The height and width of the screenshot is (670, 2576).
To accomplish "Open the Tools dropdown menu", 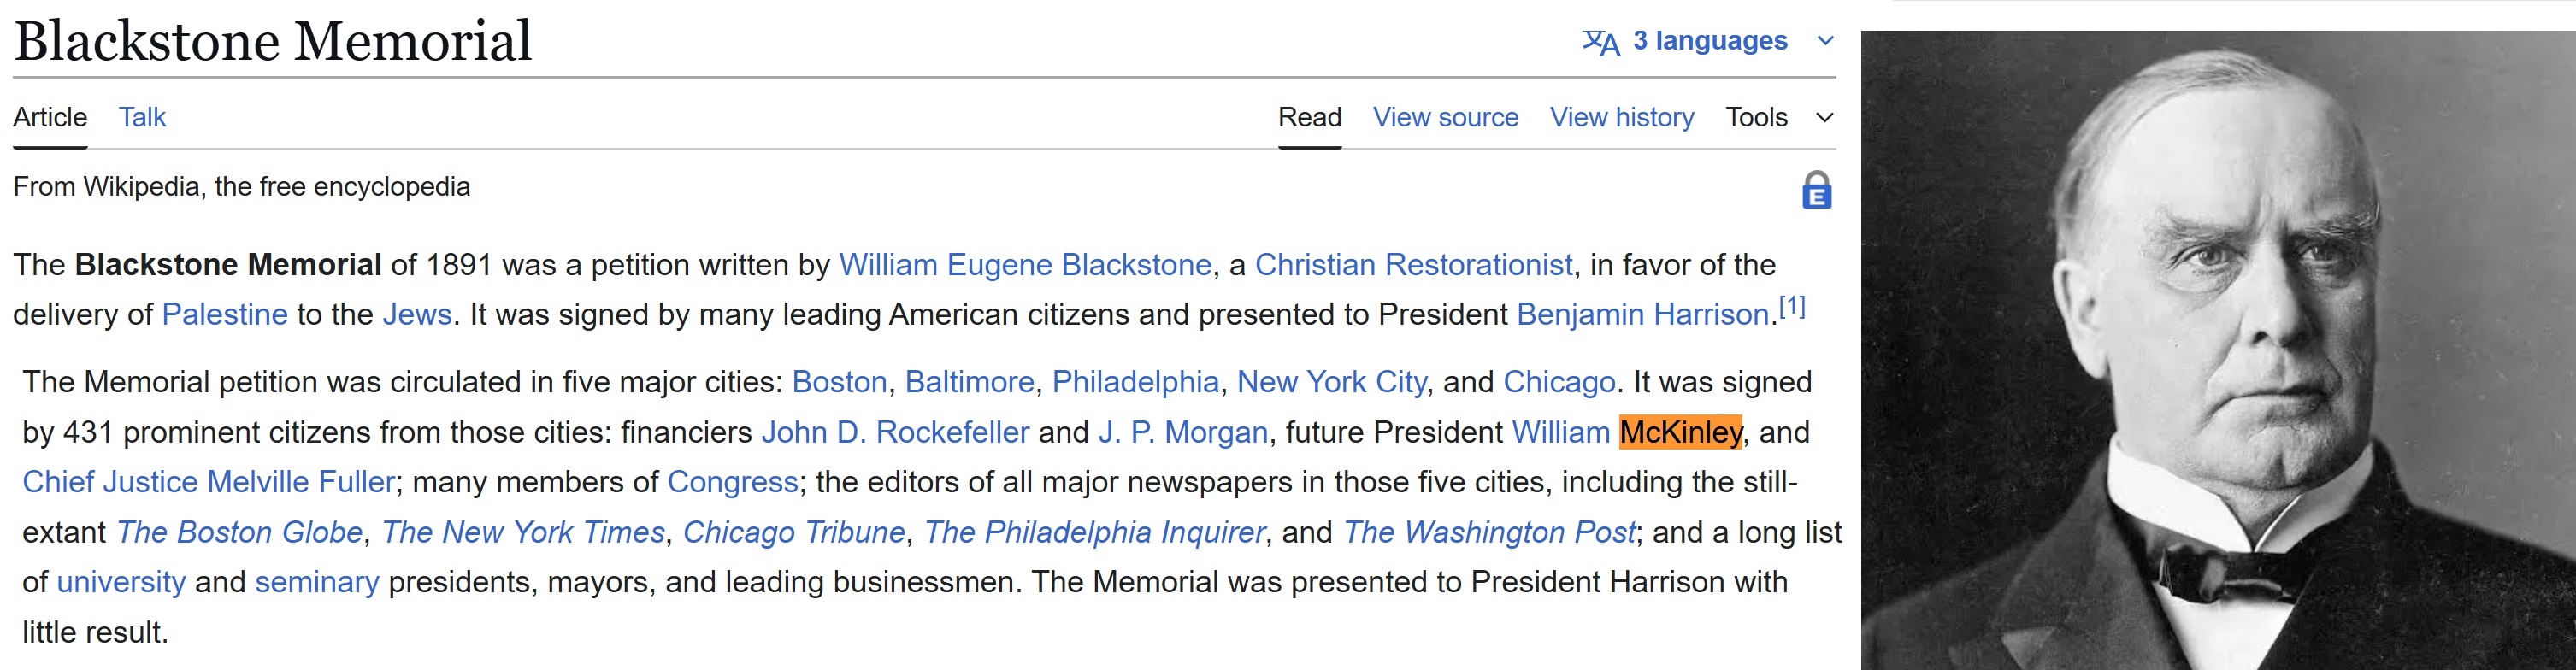I will tap(1778, 118).
